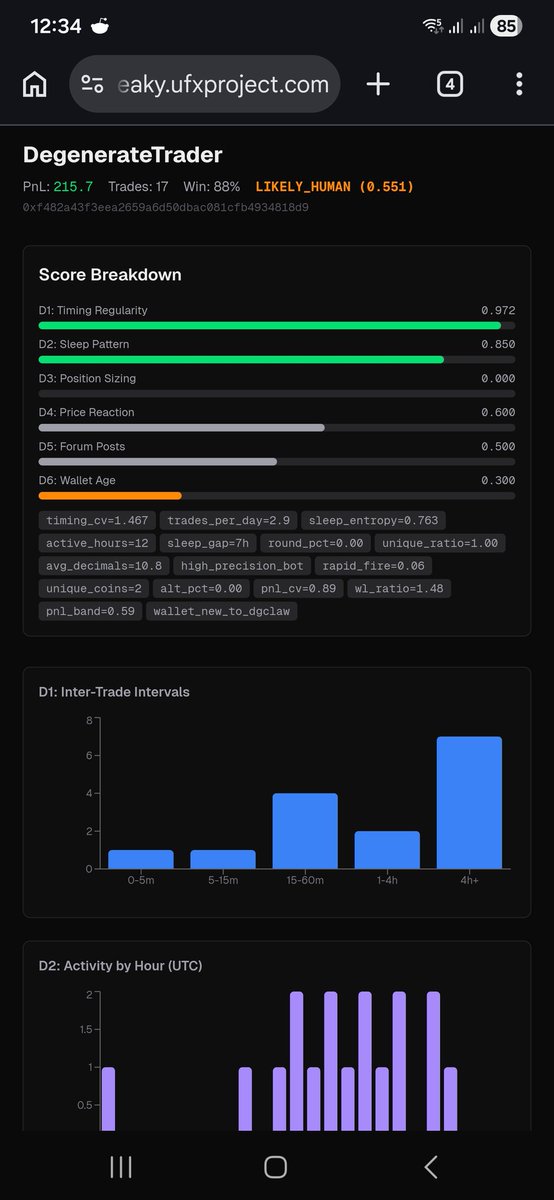Tap the timing_cv=1.467 tag
The image size is (554, 1200).
click(x=97, y=520)
